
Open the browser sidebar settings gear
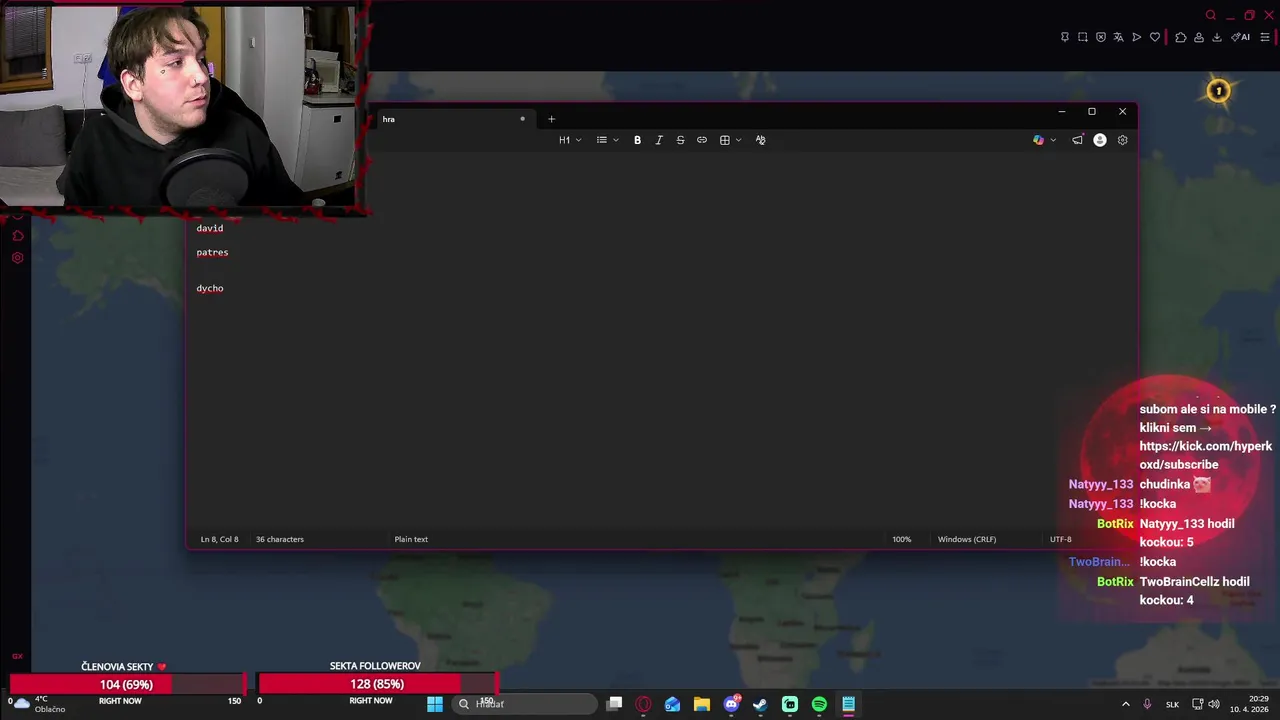click(17, 258)
